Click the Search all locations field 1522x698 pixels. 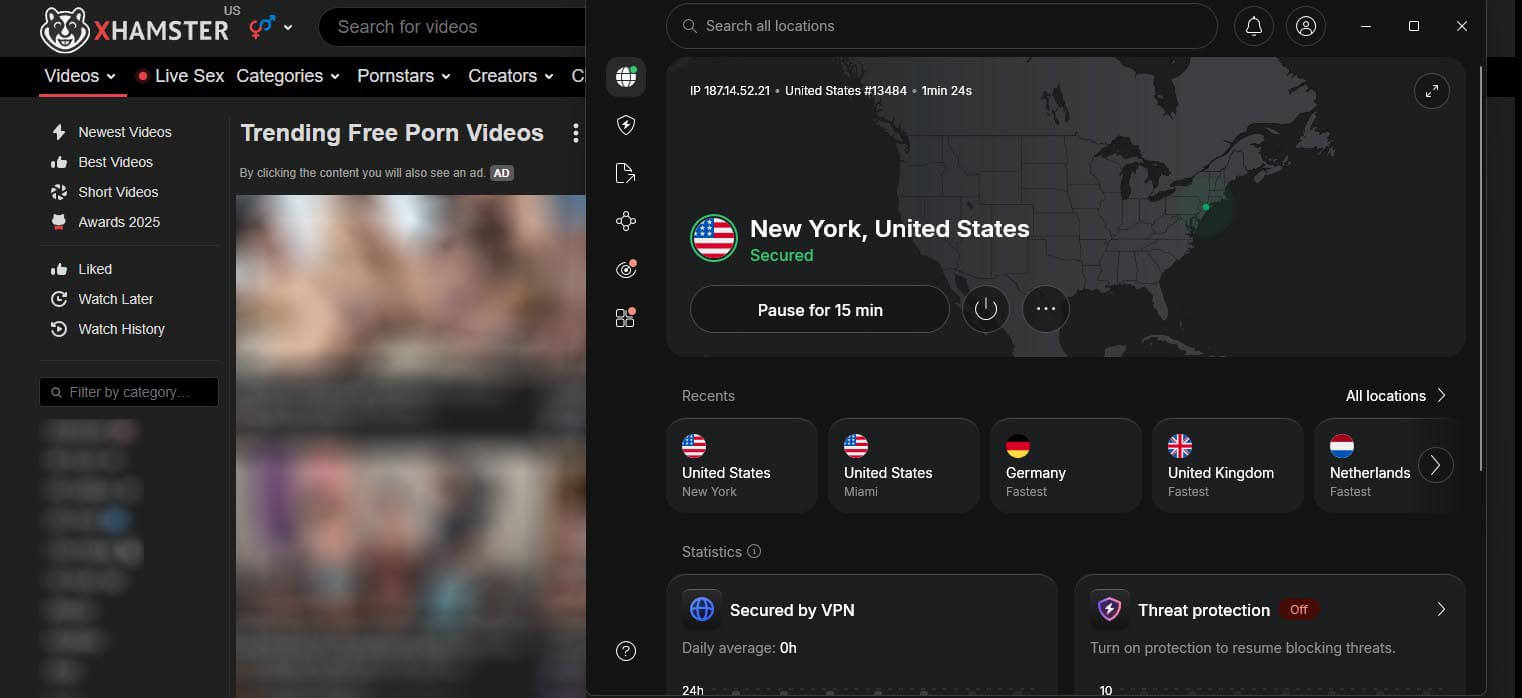(942, 26)
